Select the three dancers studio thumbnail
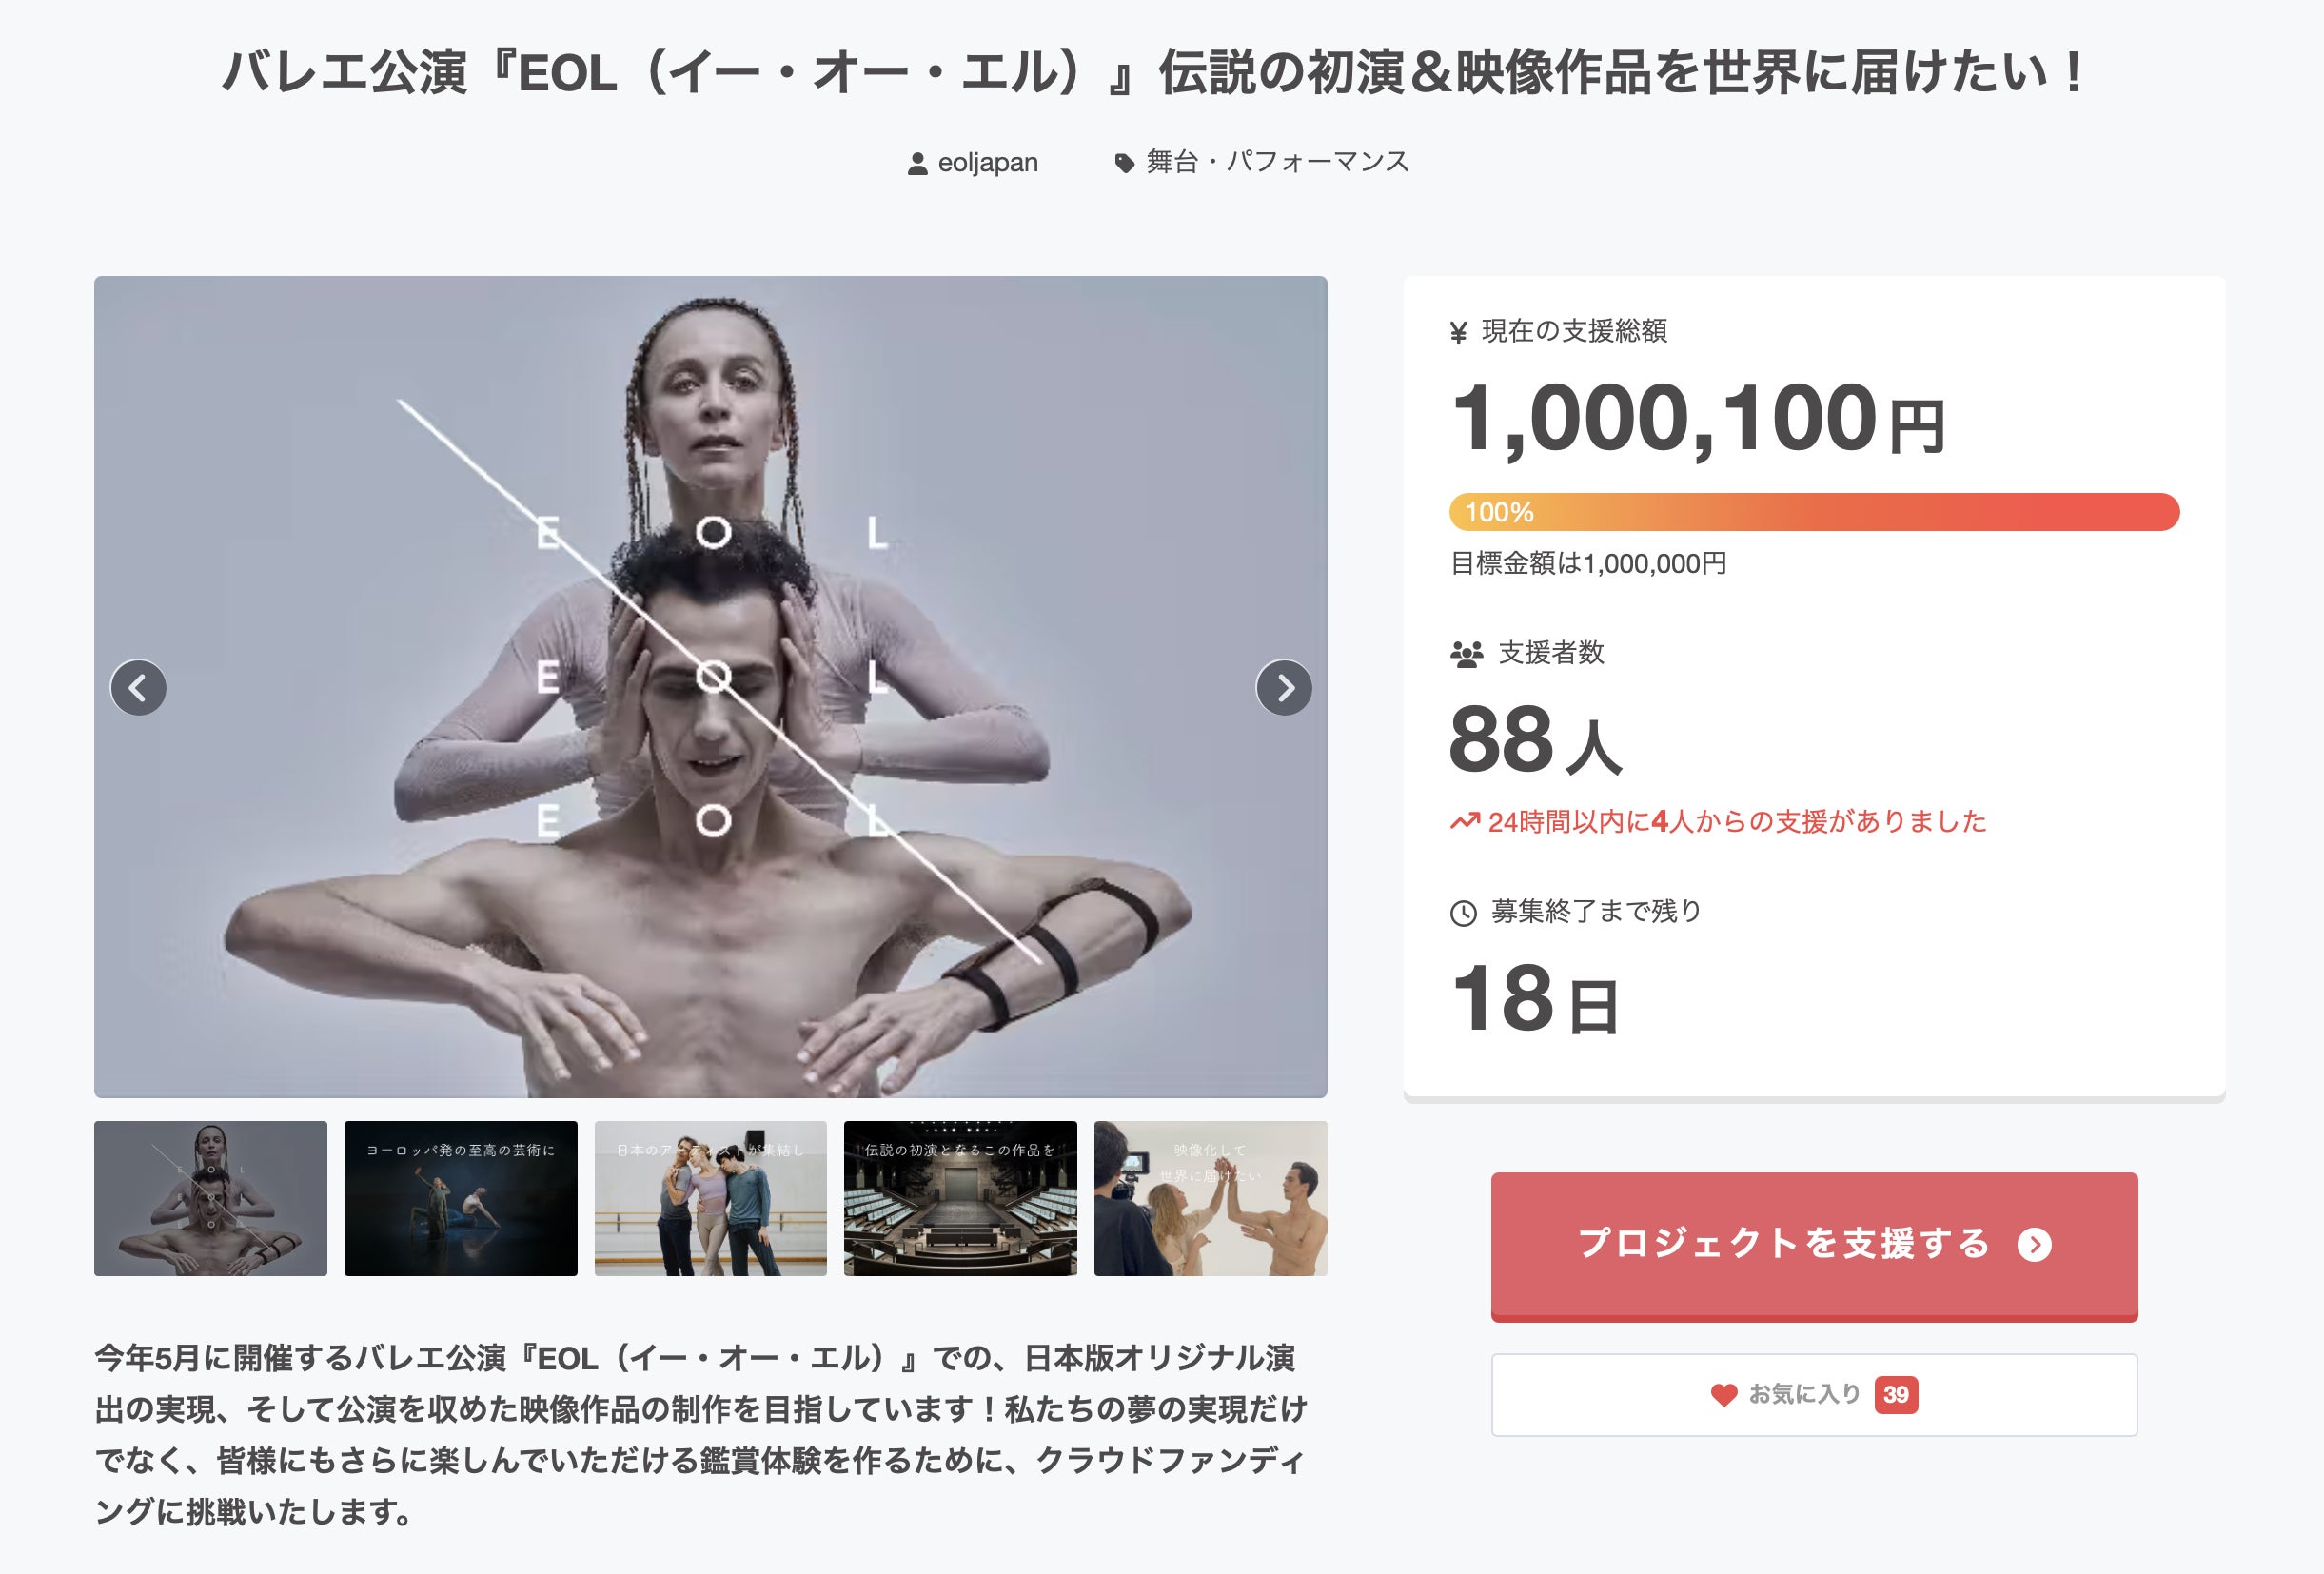2324x1574 pixels. 711,1198
